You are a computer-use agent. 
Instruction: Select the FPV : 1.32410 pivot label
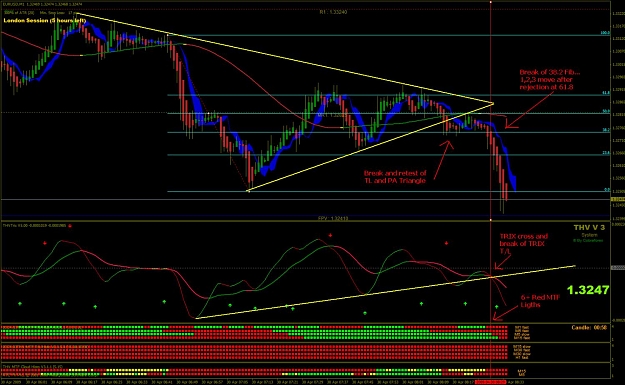(x=333, y=218)
